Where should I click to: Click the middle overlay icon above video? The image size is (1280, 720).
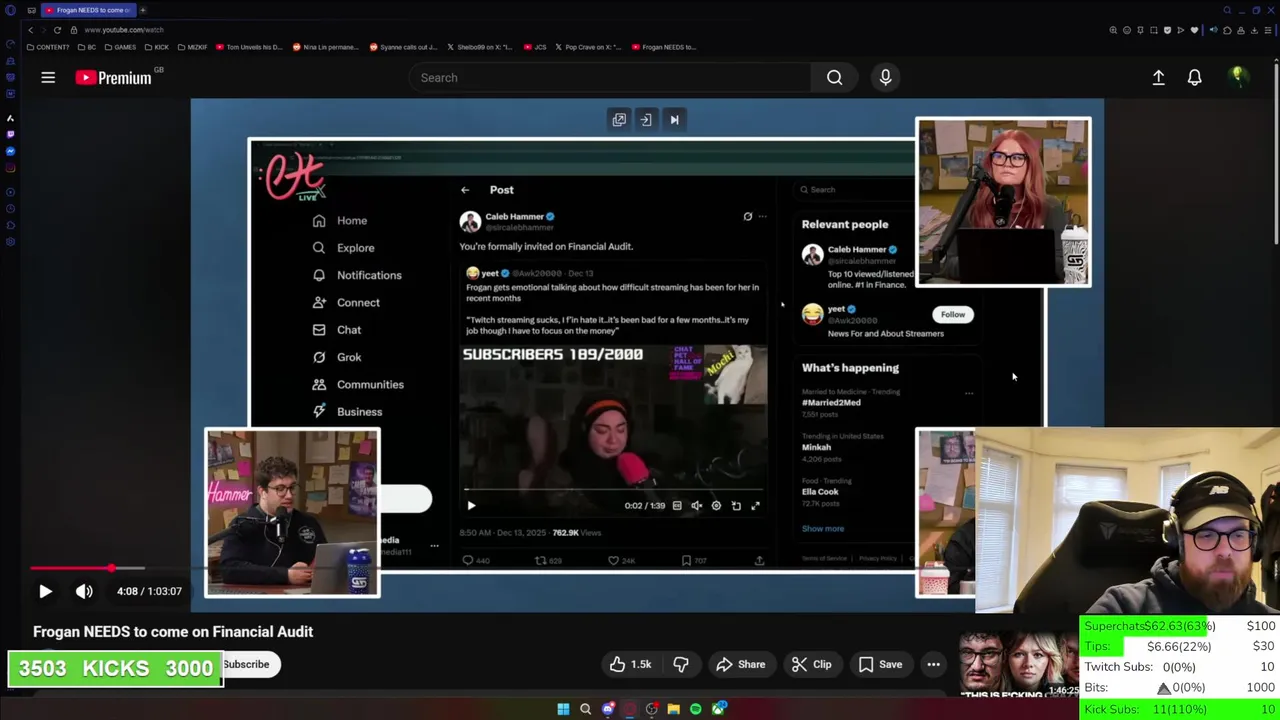click(646, 120)
